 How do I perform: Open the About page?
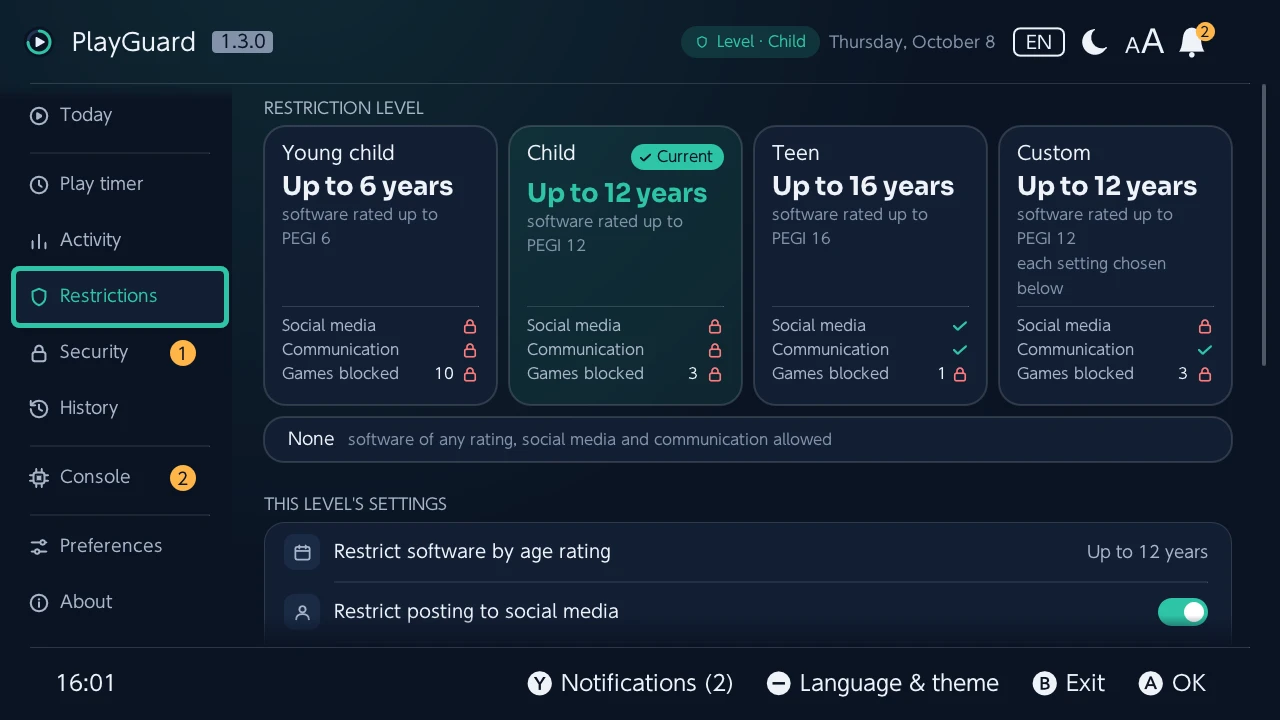click(x=120, y=602)
